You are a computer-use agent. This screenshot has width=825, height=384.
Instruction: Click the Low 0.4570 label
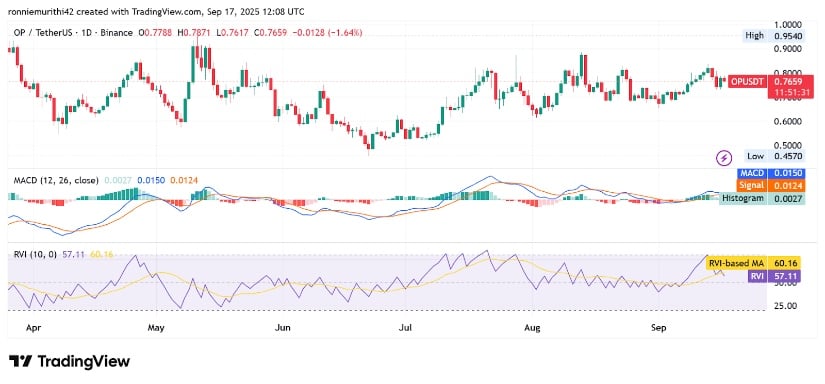(x=774, y=156)
